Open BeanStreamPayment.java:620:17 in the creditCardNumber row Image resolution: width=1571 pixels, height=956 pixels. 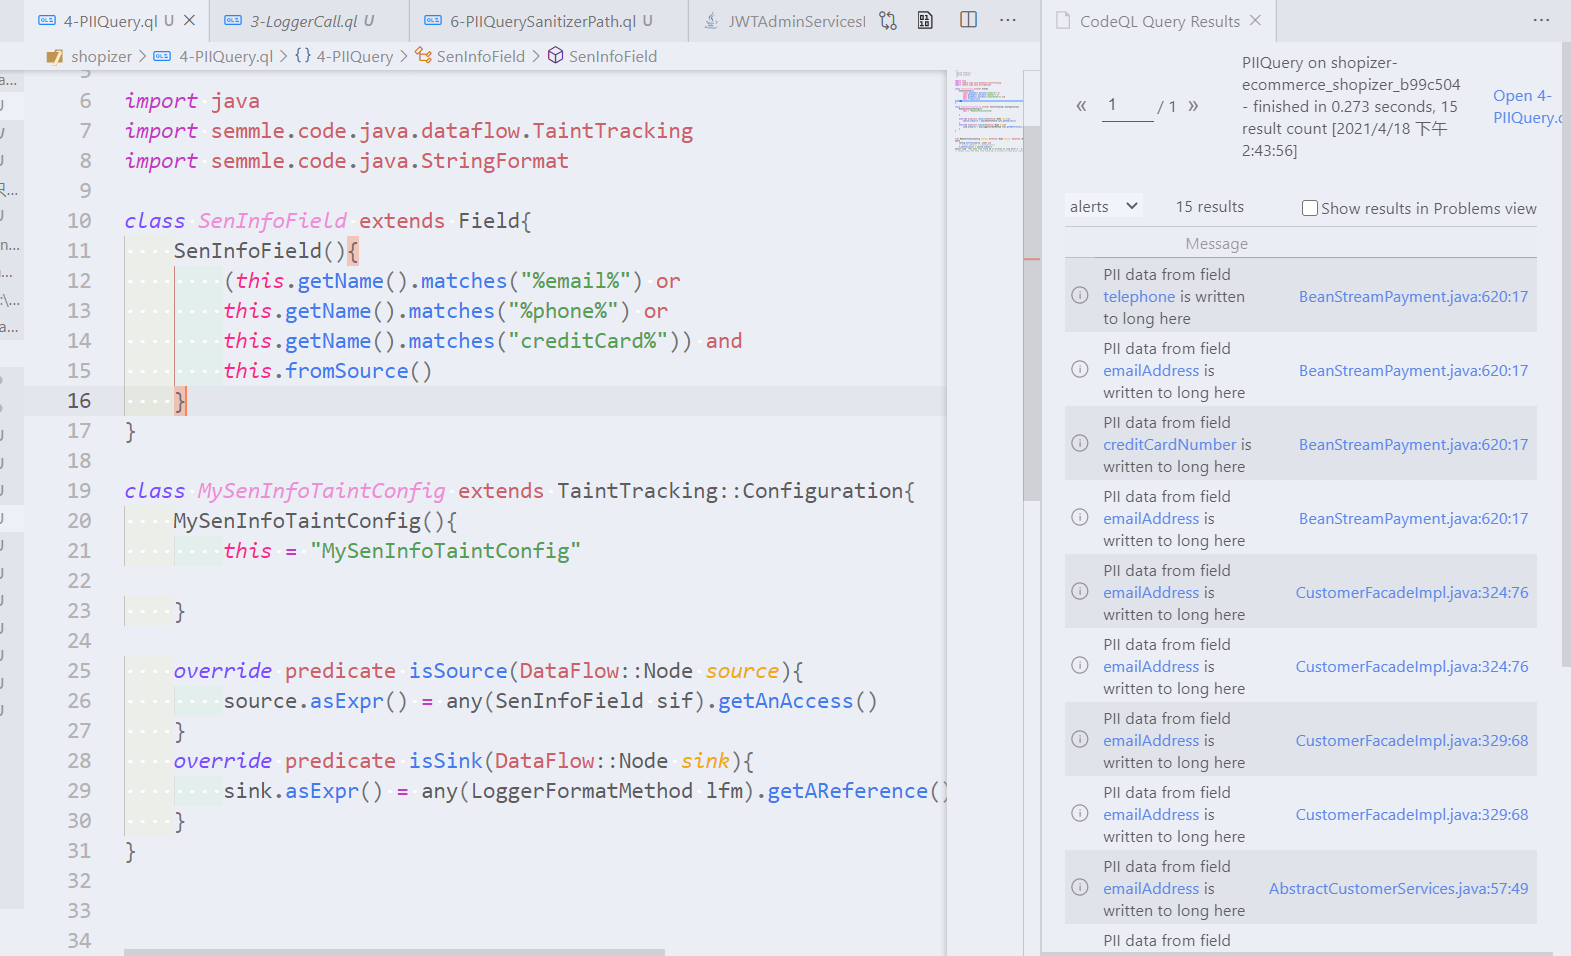click(x=1413, y=444)
